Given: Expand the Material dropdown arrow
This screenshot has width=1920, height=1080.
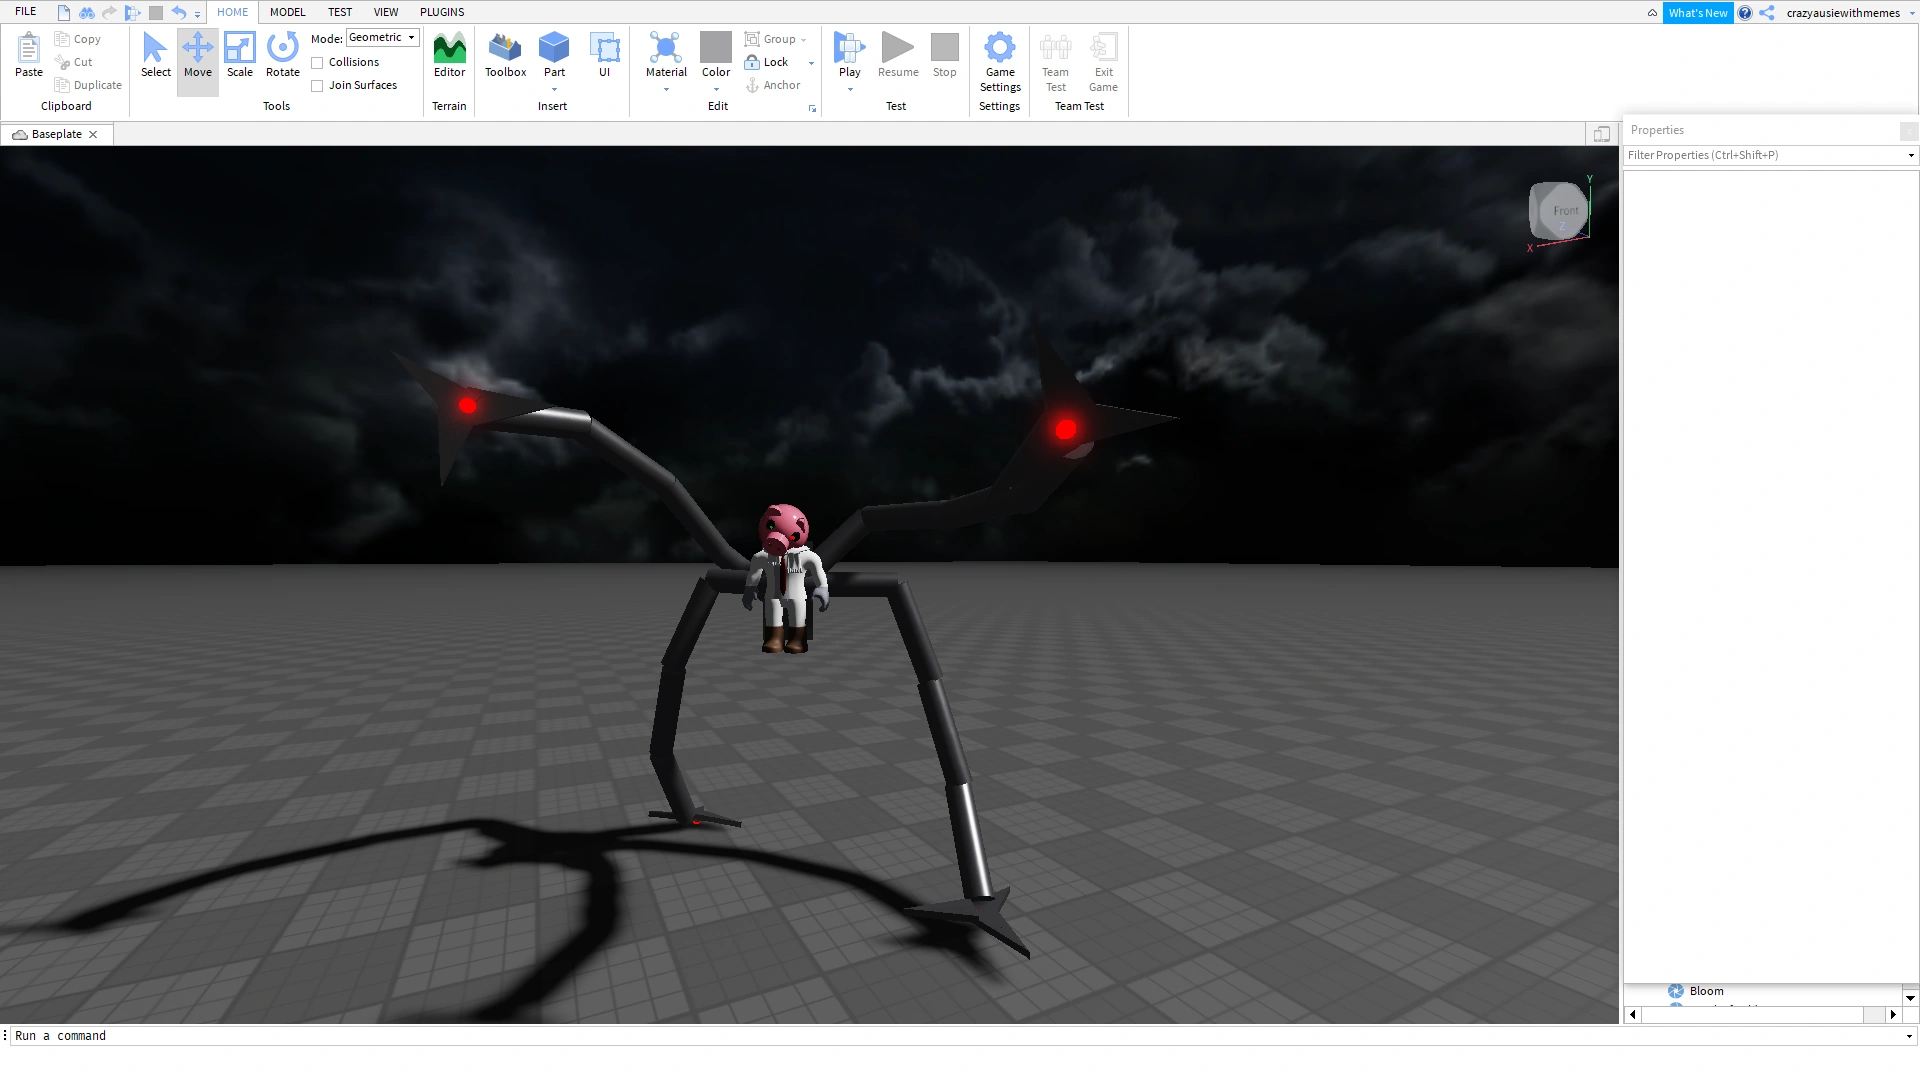Looking at the screenshot, I should [666, 90].
